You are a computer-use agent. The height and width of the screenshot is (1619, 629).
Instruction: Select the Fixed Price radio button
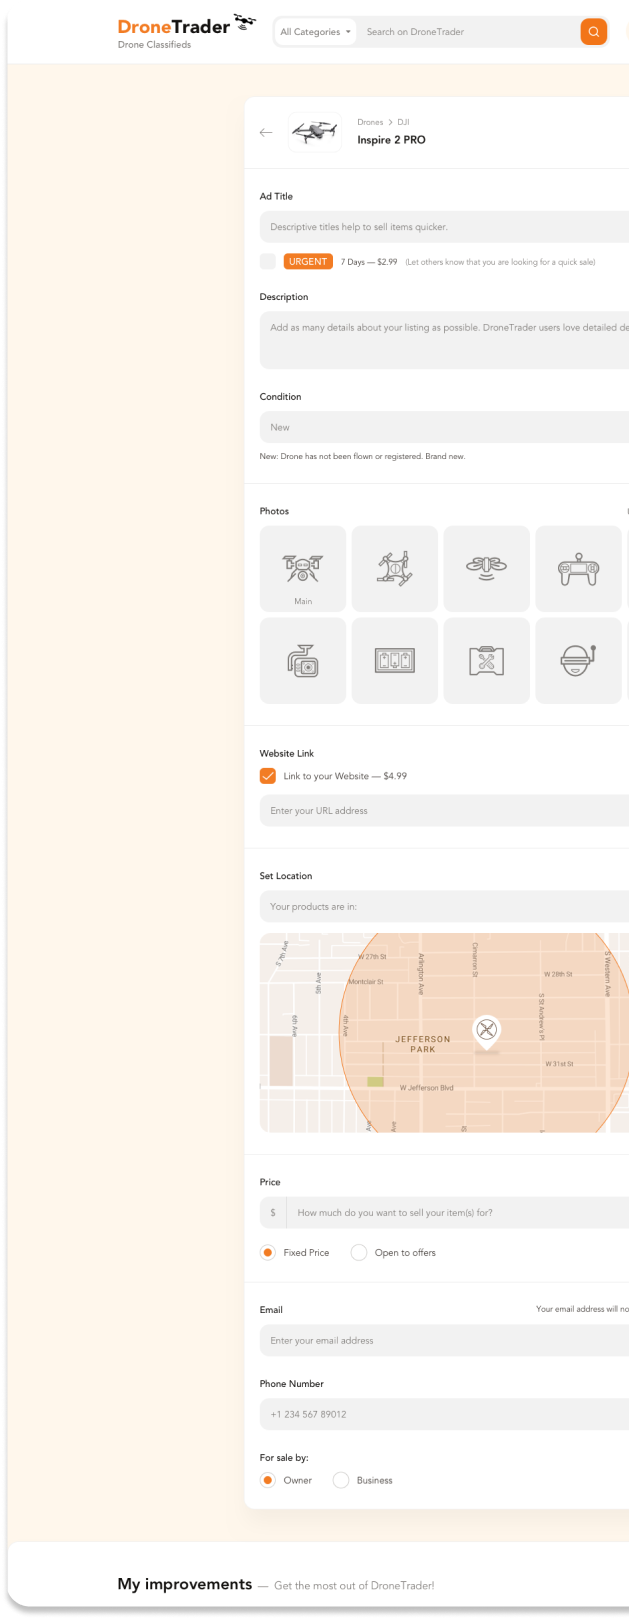(268, 1252)
